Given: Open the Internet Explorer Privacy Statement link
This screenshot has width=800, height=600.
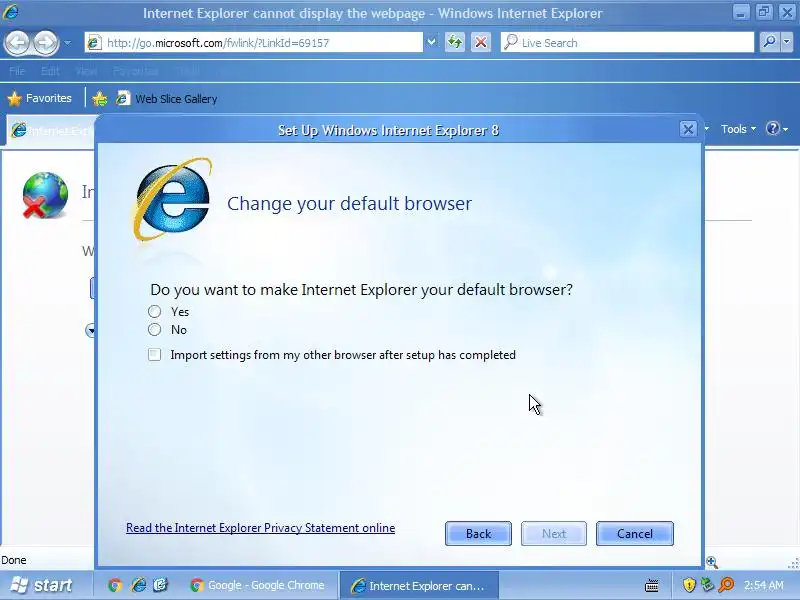Looking at the screenshot, I should (x=260, y=528).
